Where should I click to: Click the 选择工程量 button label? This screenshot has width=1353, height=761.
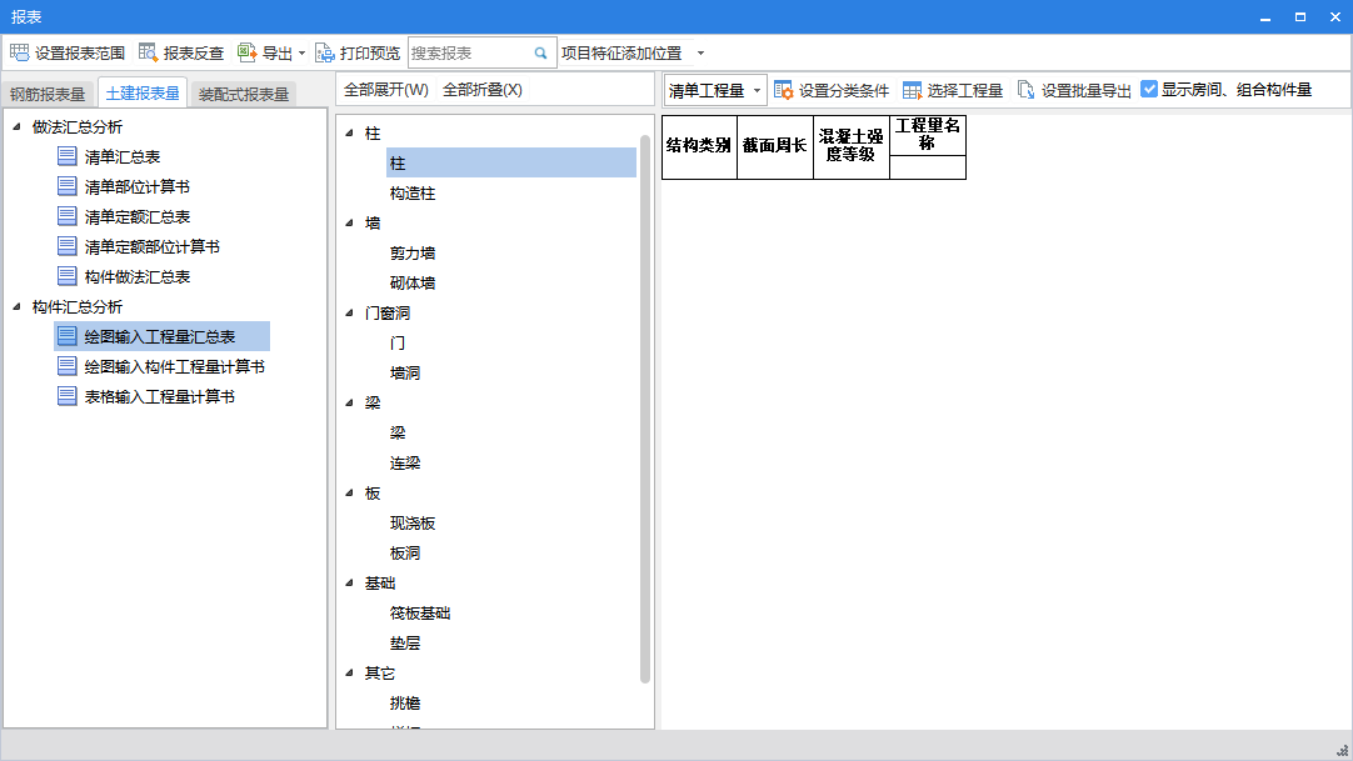965,90
